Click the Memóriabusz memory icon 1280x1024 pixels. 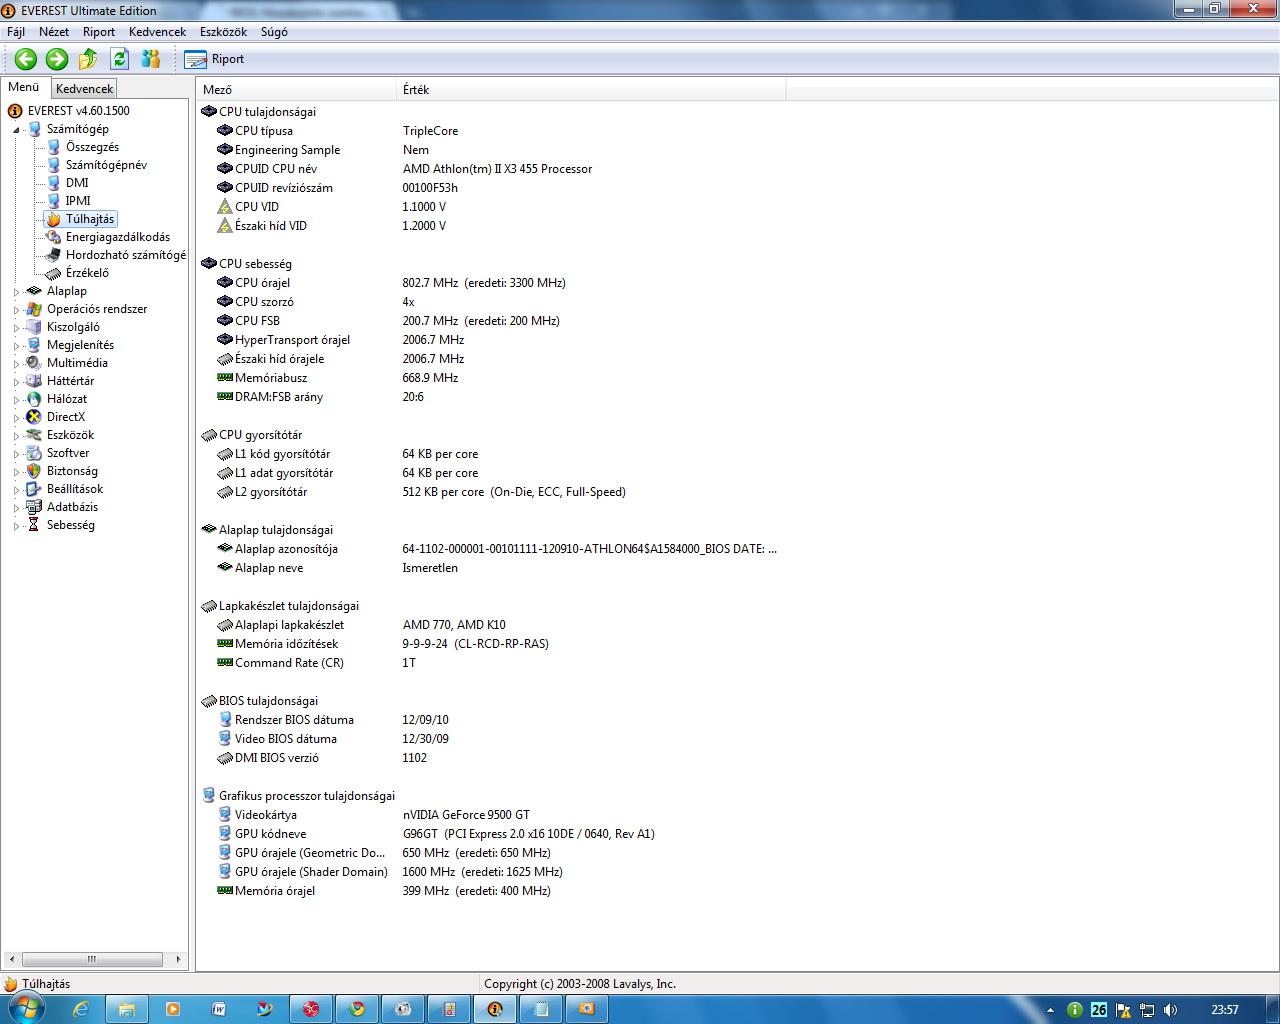[225, 378]
